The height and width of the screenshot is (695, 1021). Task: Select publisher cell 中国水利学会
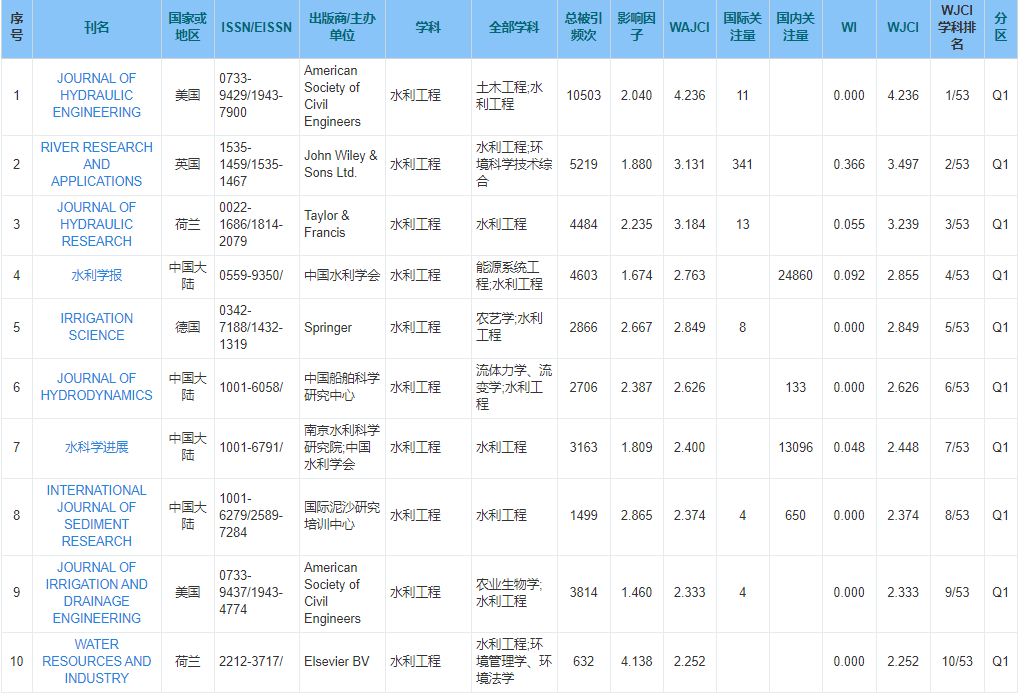click(x=342, y=276)
